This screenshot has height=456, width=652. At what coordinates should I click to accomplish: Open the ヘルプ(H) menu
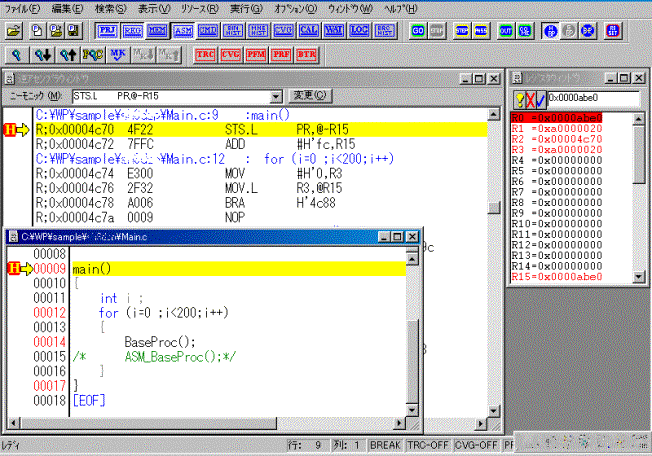coord(400,8)
